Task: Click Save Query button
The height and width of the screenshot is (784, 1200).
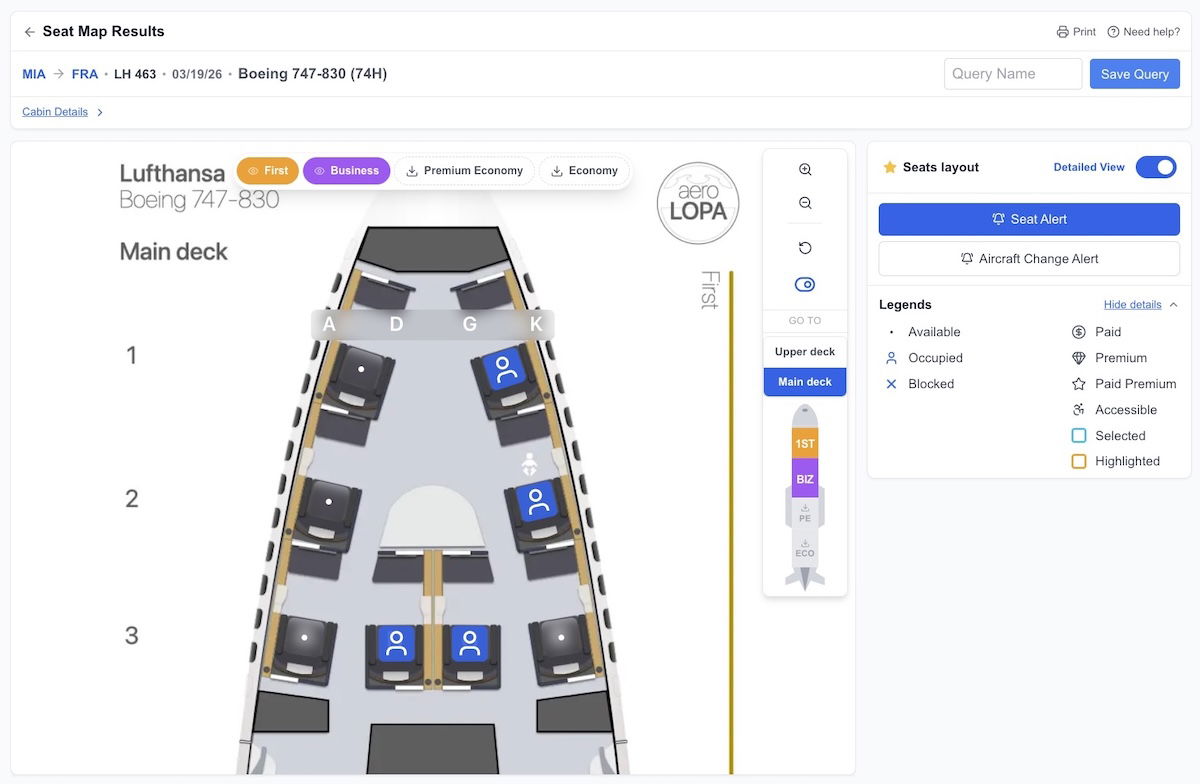Action: pyautogui.click(x=1134, y=74)
